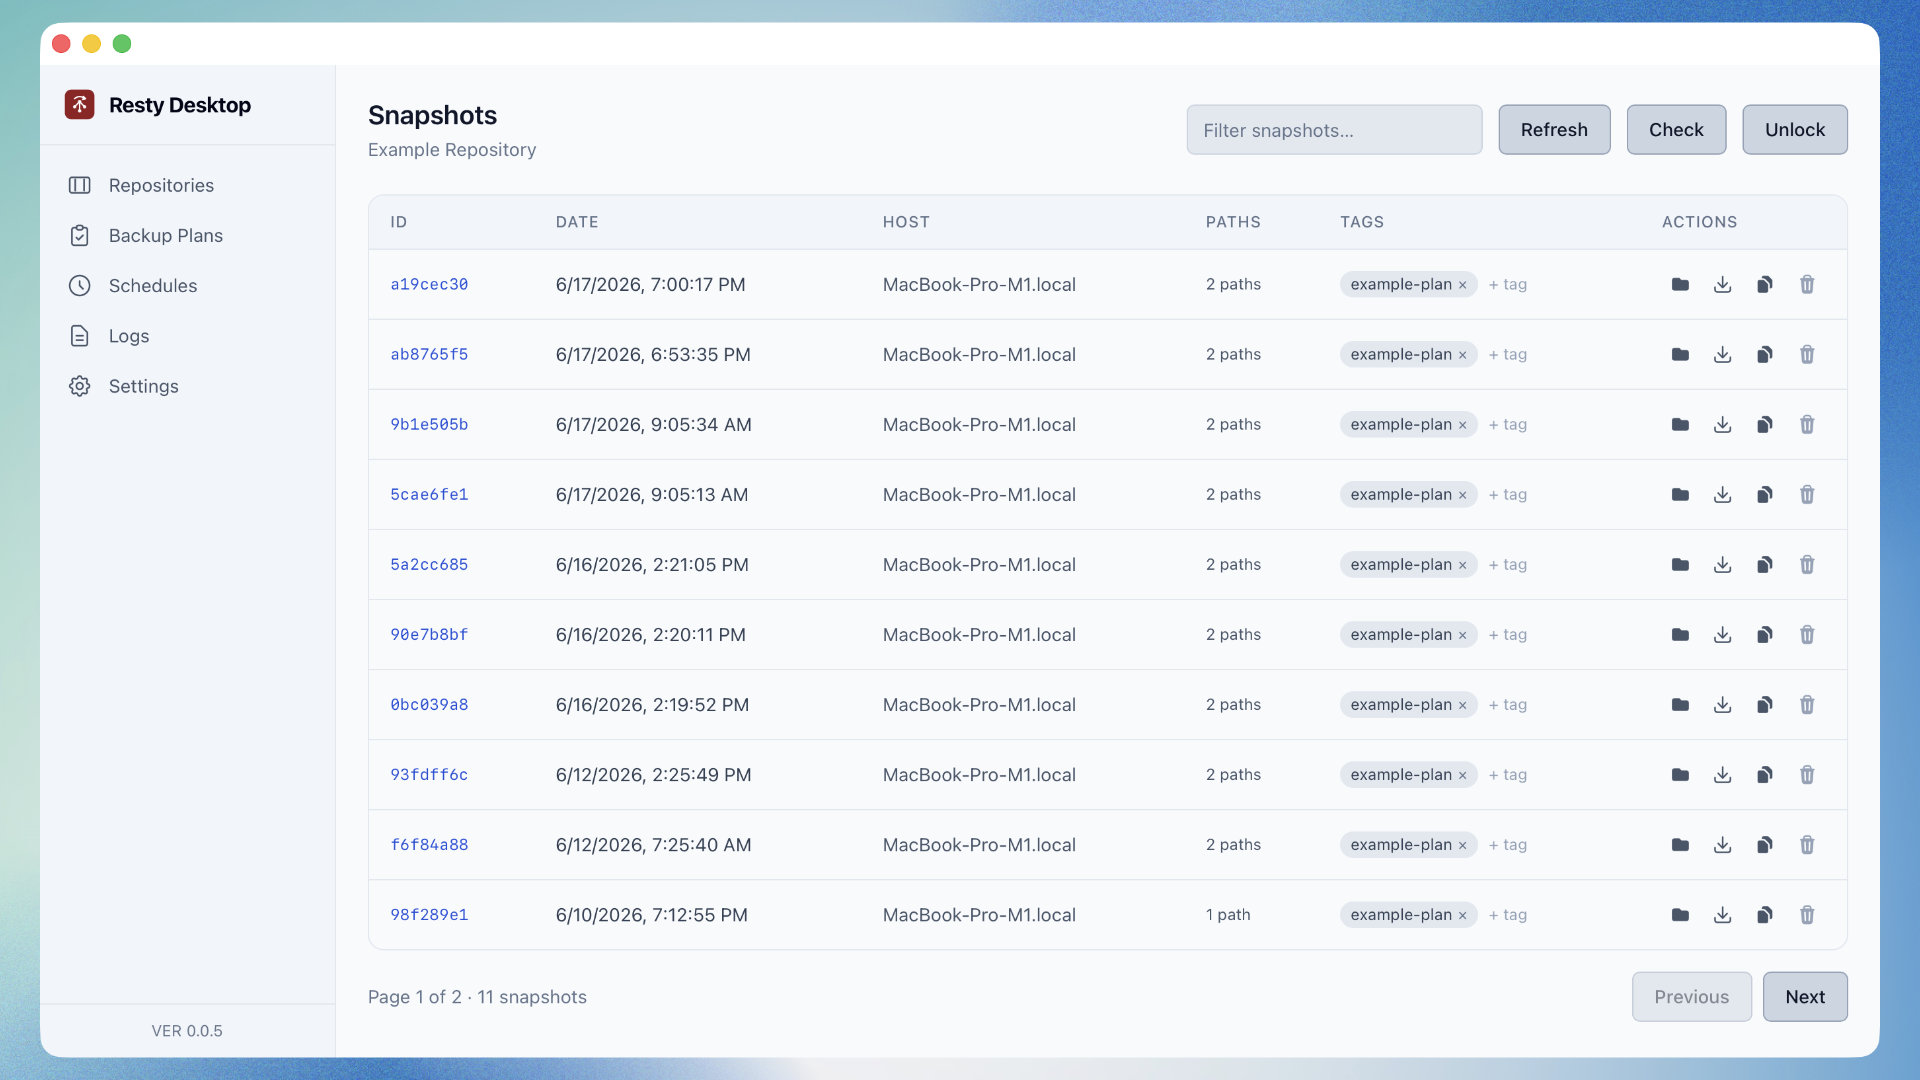This screenshot has height=1080, width=1920.
Task: Click the Previous page button
Action: coord(1691,996)
